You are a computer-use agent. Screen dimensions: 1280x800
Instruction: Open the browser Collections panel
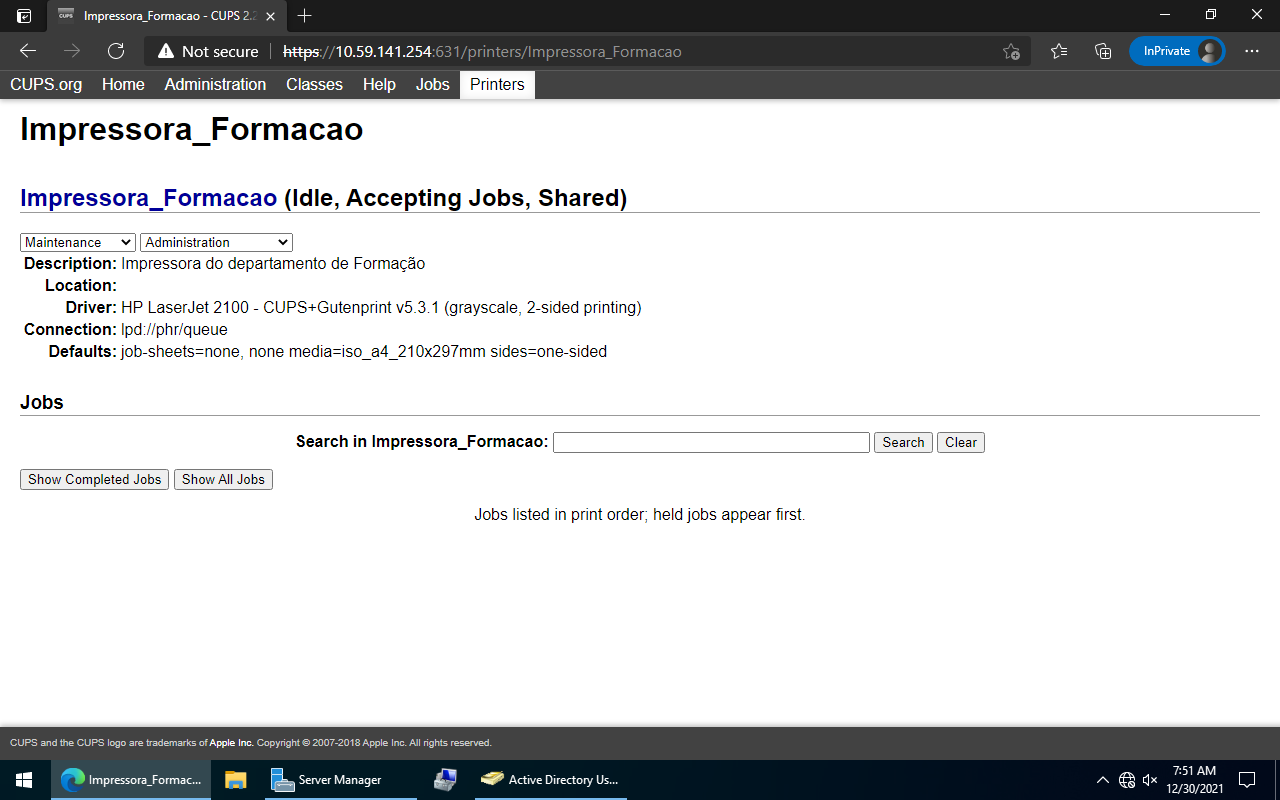1102,50
